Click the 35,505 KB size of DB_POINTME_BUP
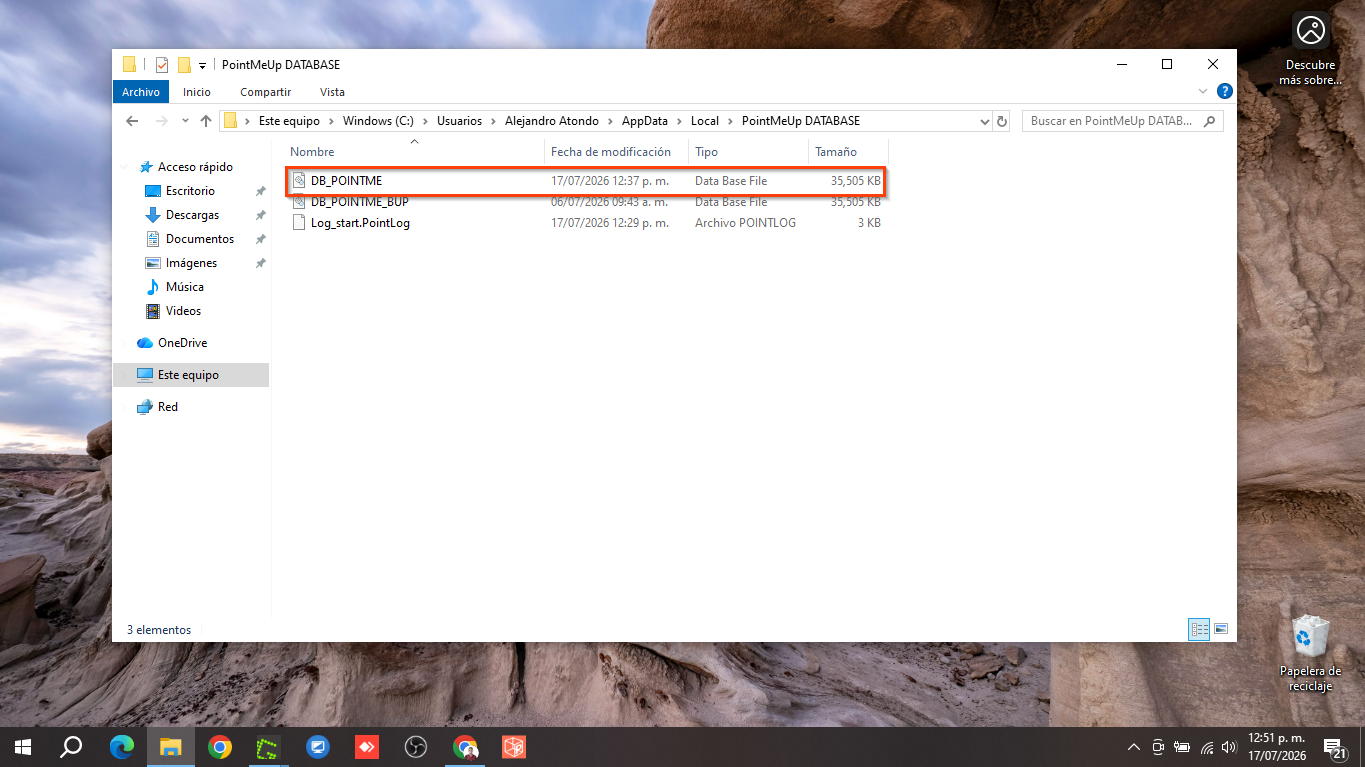 coord(855,202)
